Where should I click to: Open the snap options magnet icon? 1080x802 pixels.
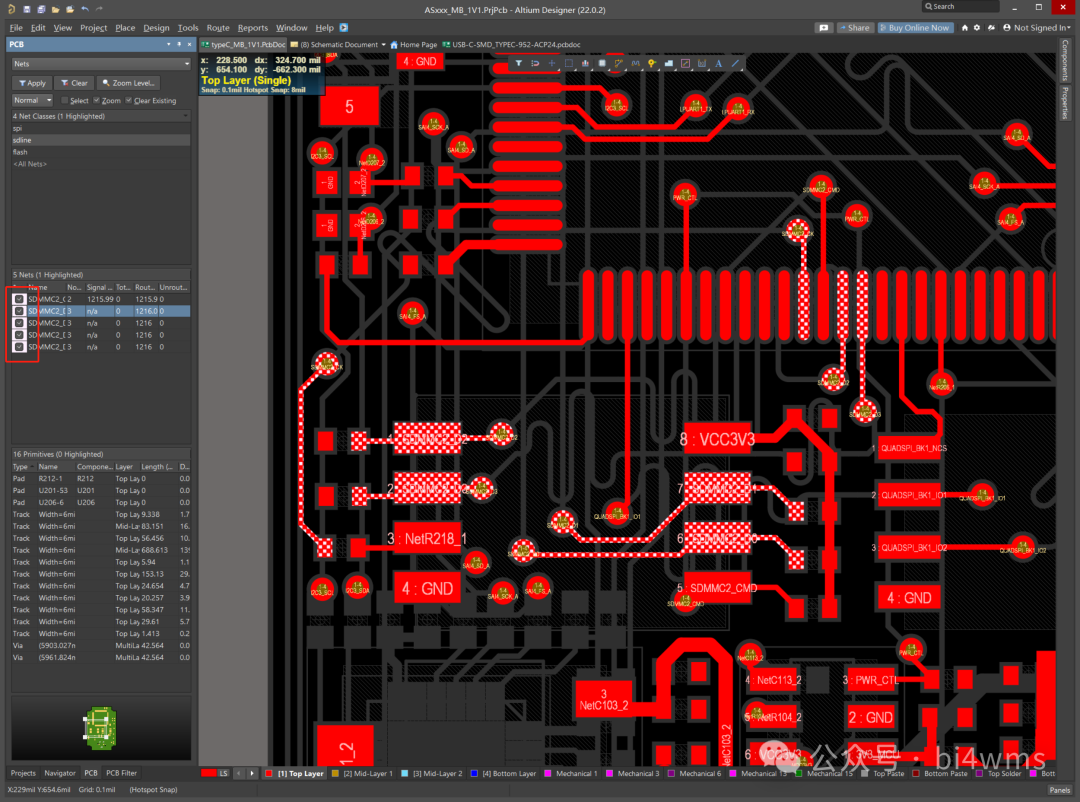point(535,64)
